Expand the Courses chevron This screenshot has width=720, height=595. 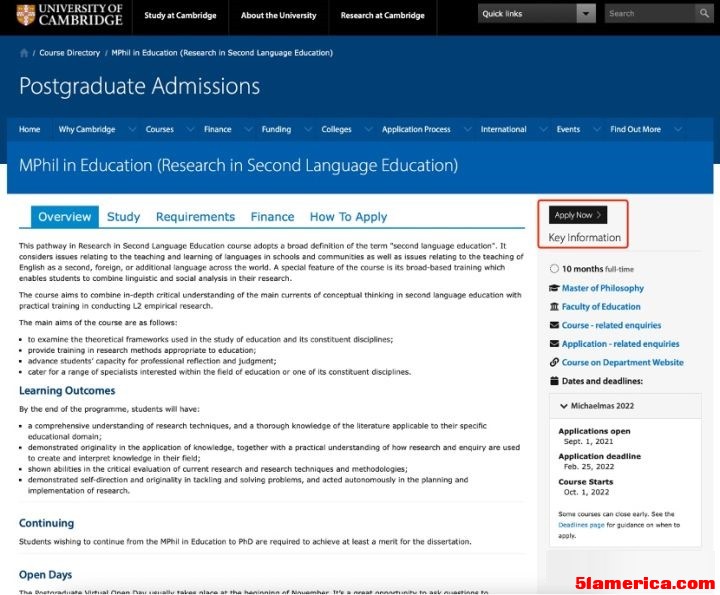point(190,129)
